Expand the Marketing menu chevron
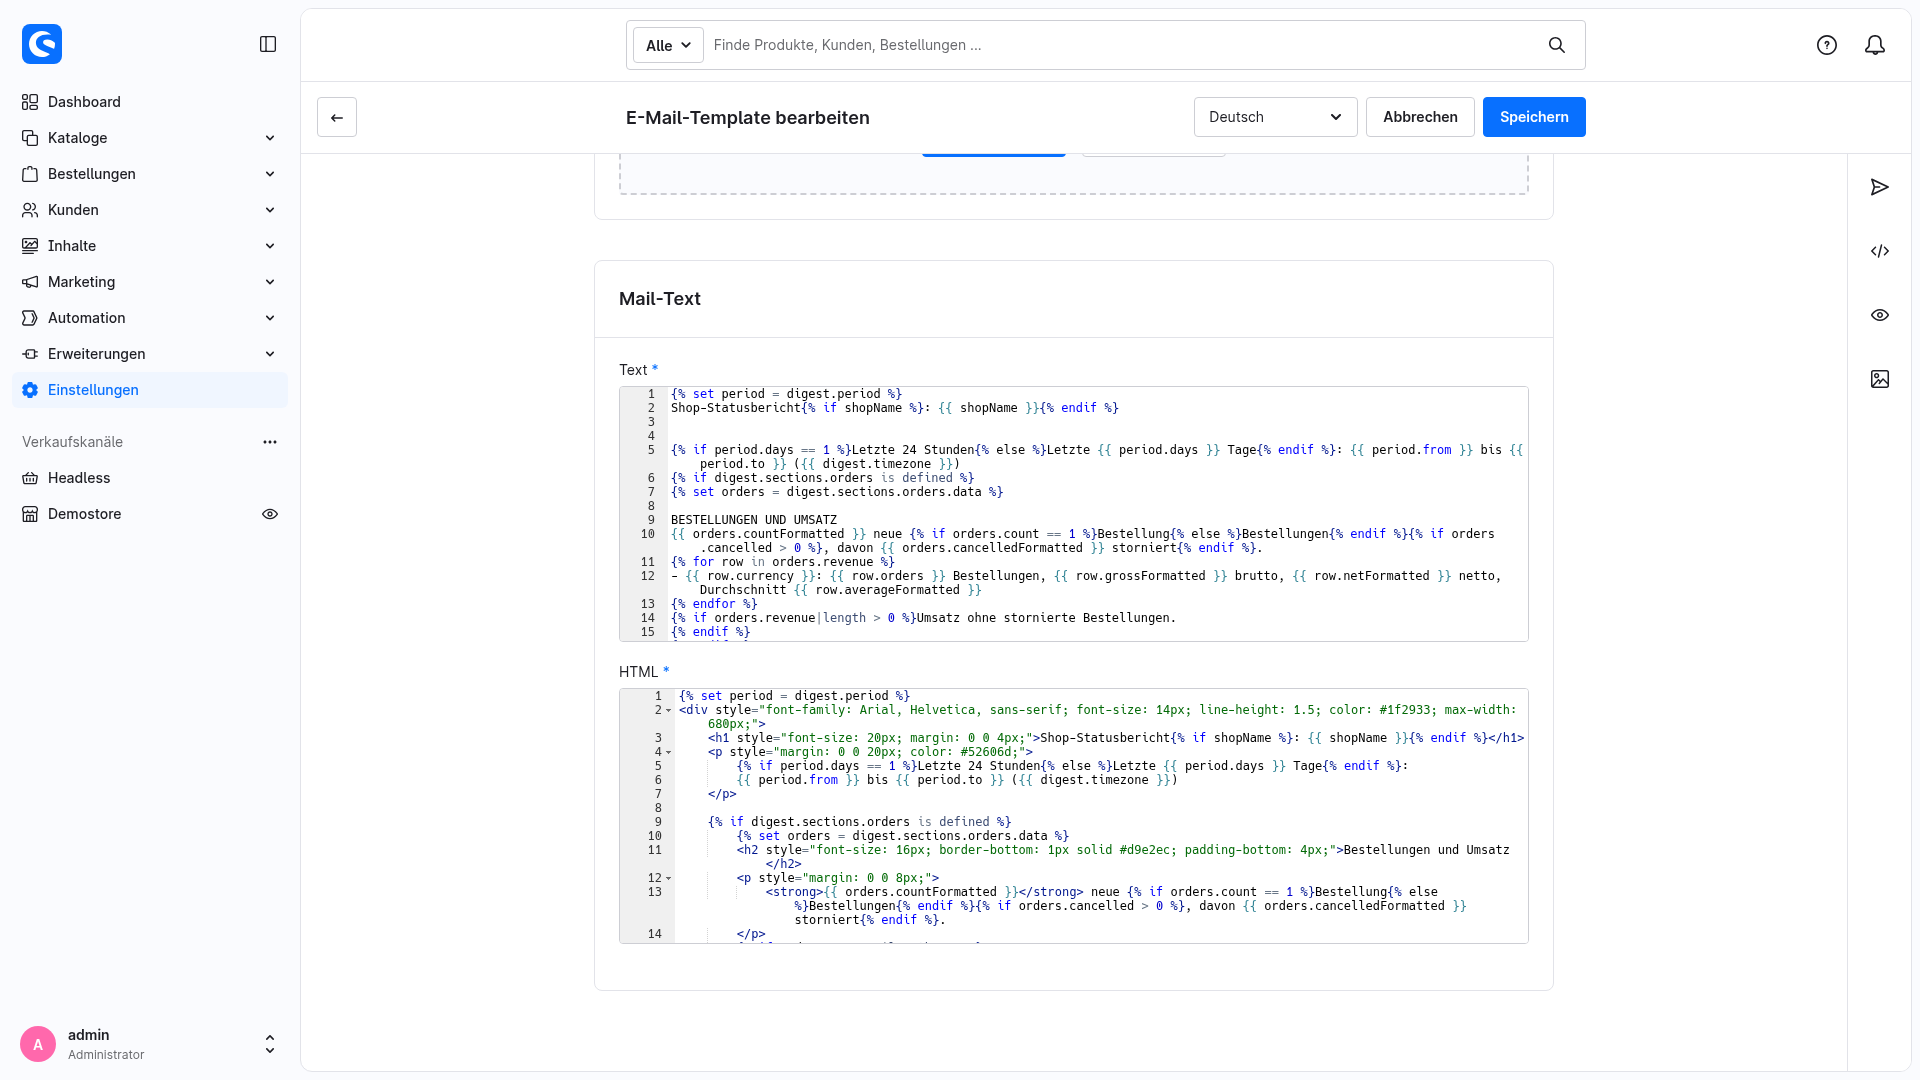Image resolution: width=1920 pixels, height=1080 pixels. click(270, 282)
